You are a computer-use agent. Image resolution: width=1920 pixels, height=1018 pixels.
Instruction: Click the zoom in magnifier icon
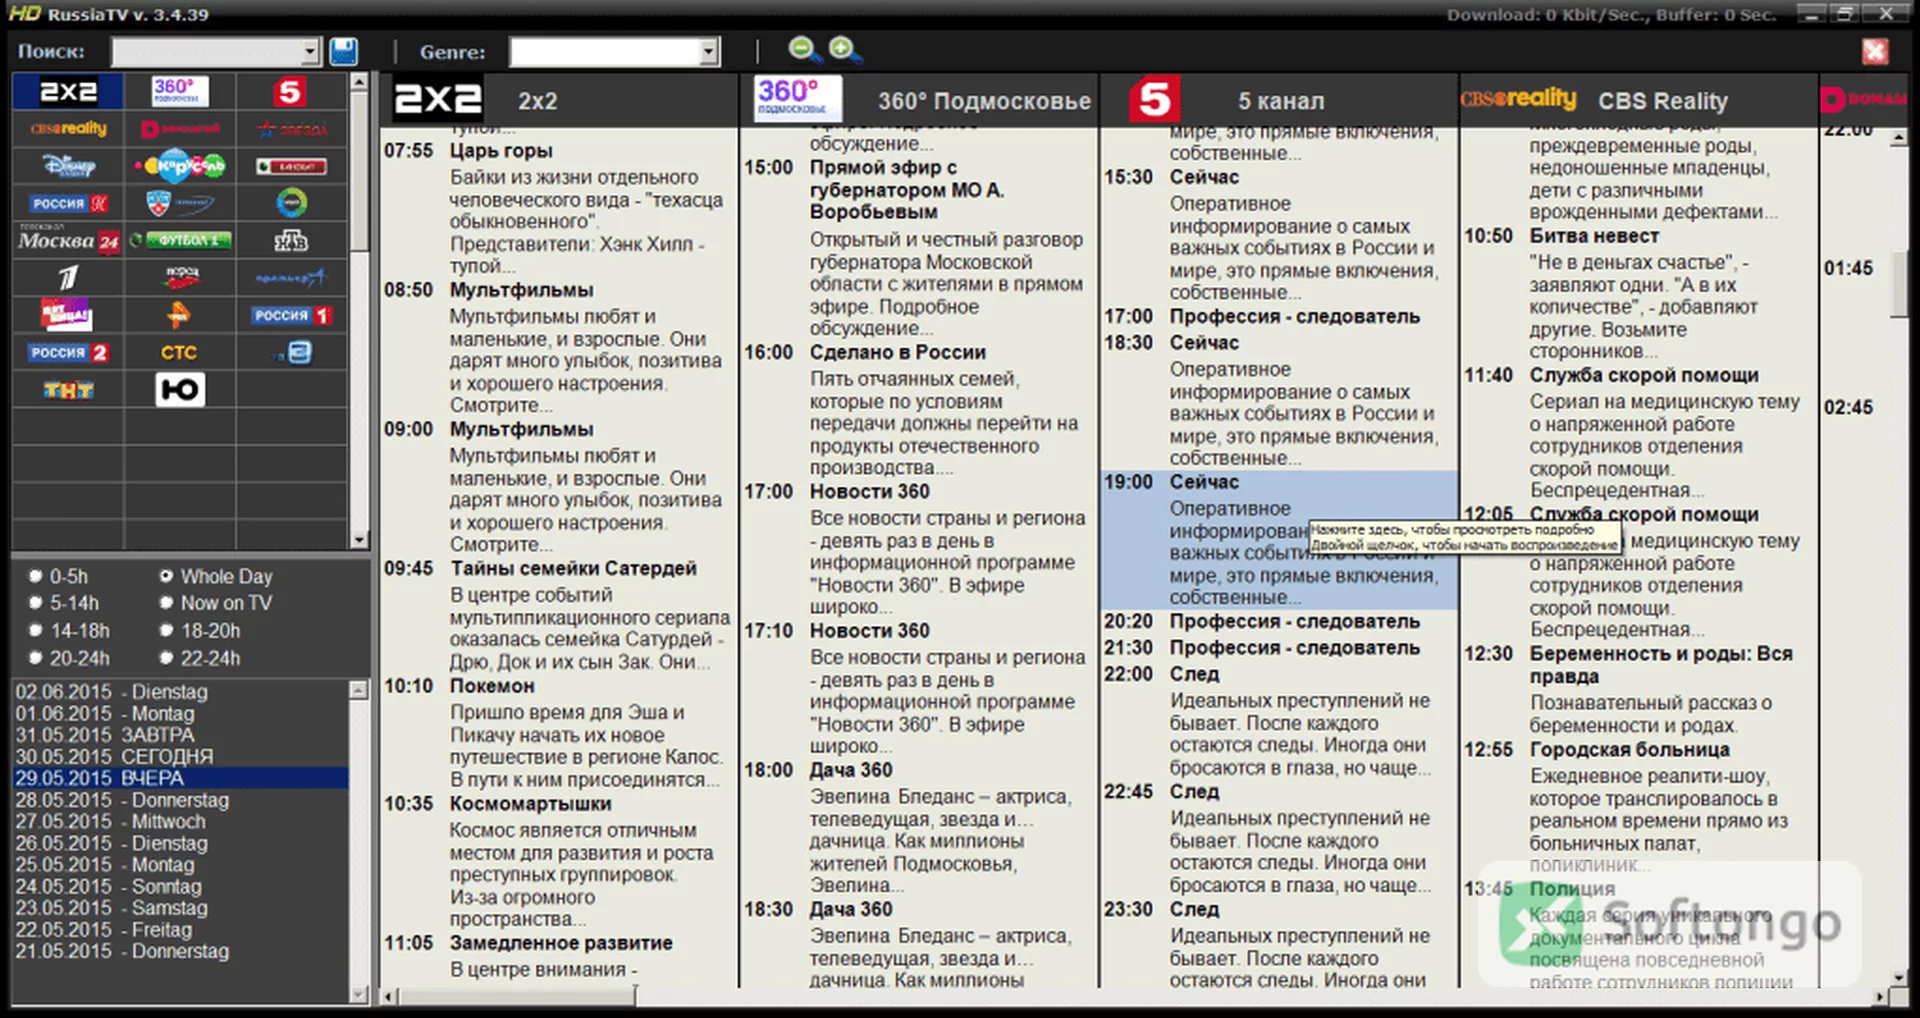click(845, 49)
